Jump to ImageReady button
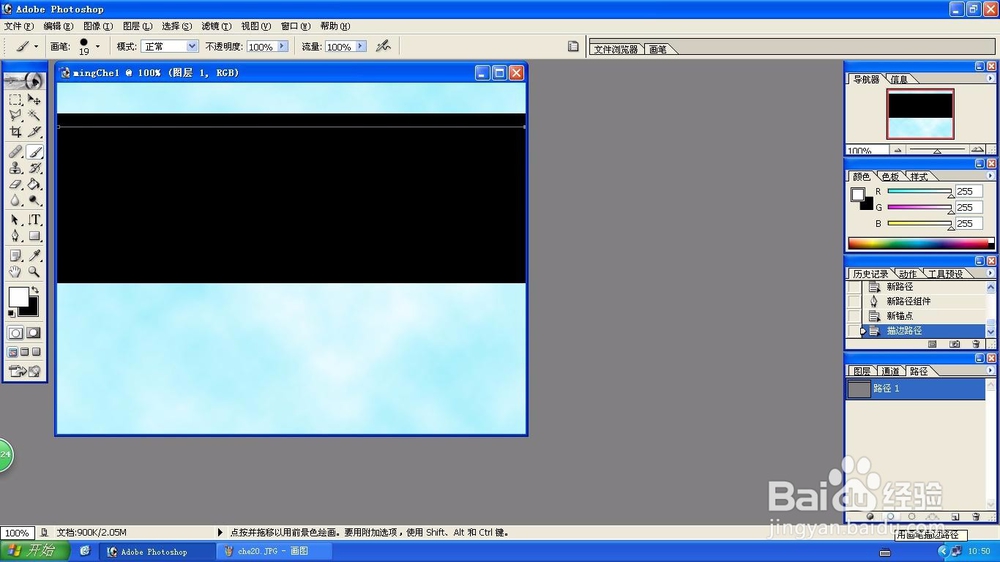The width and height of the screenshot is (1000, 562). pos(24,371)
